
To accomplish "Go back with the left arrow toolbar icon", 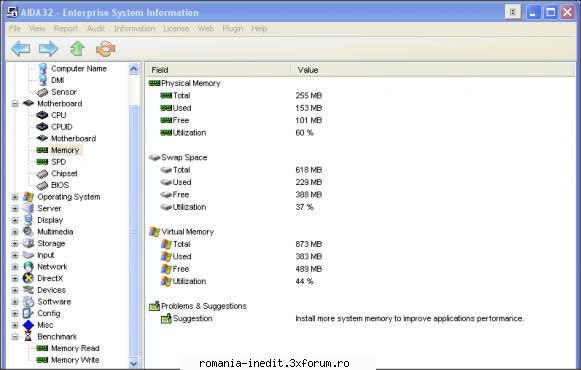I will pyautogui.click(x=20, y=49).
